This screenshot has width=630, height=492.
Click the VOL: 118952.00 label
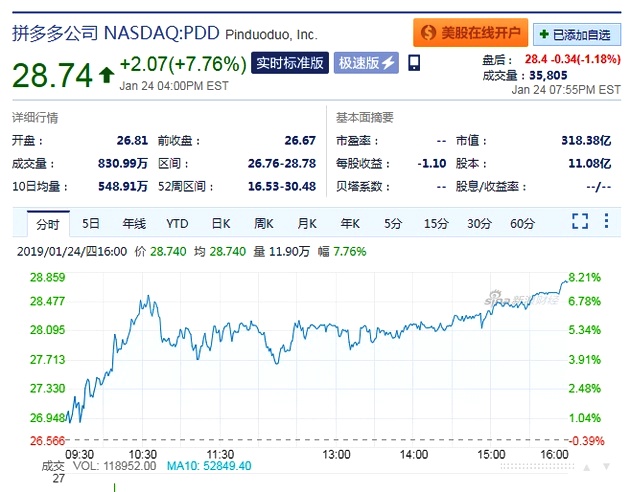(x=114, y=466)
